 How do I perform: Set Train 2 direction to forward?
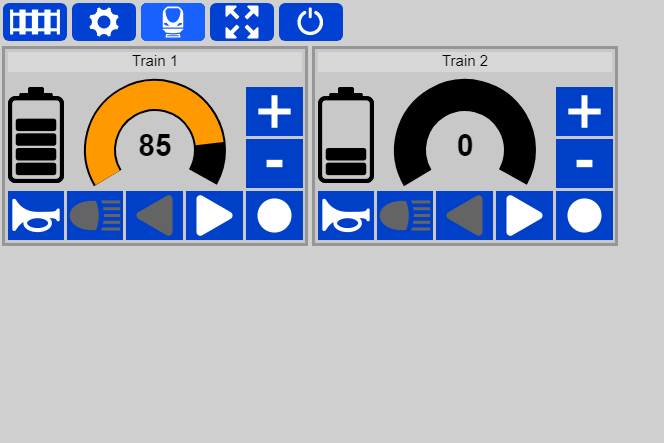click(525, 216)
